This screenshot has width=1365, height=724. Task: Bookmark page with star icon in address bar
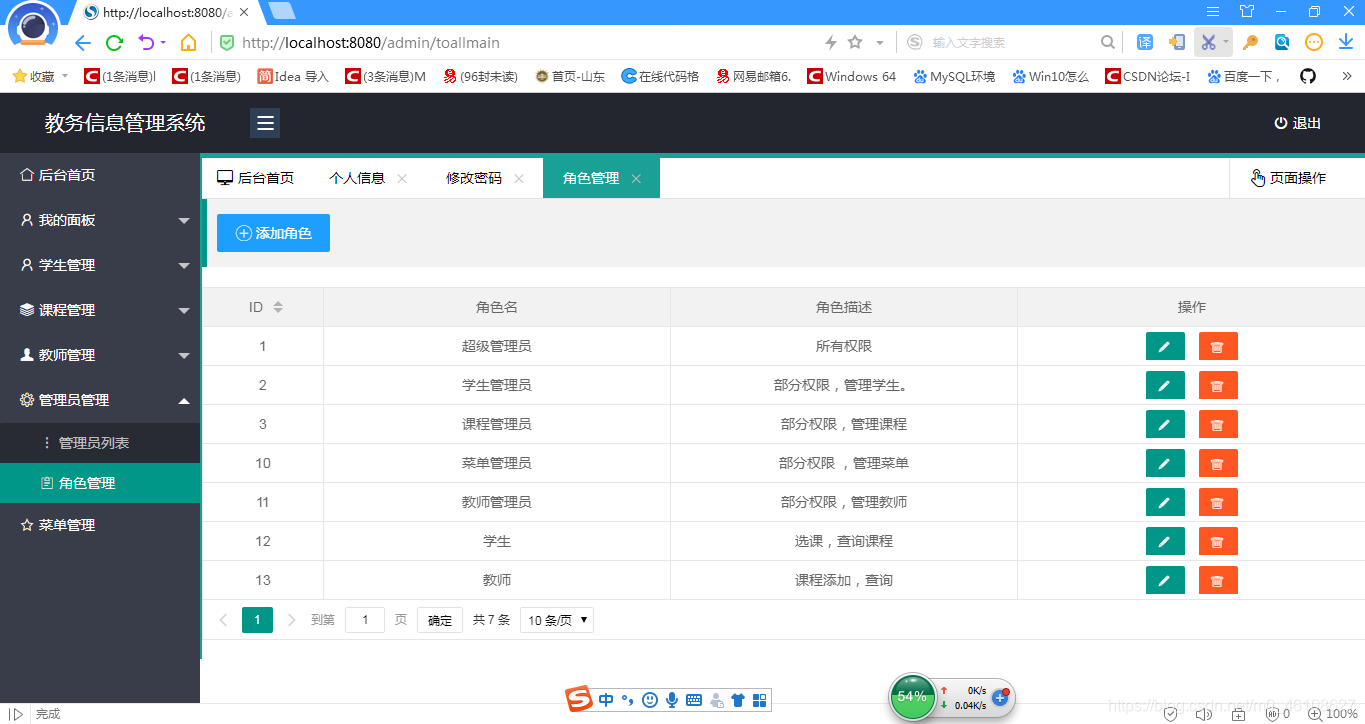(855, 42)
